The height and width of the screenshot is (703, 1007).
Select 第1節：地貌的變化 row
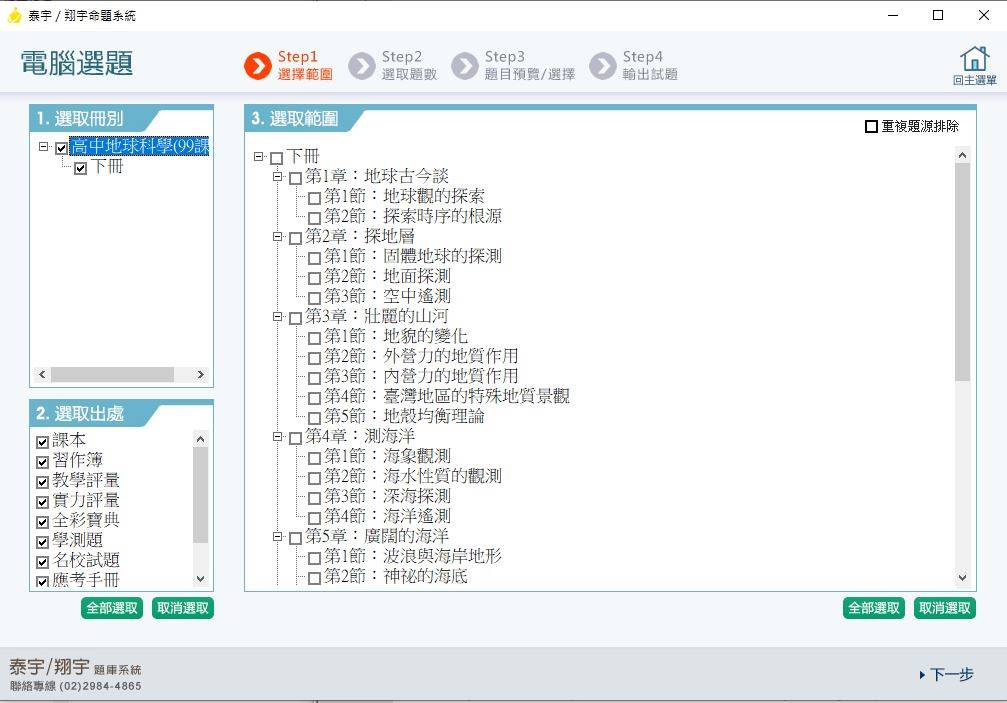tap(396, 336)
